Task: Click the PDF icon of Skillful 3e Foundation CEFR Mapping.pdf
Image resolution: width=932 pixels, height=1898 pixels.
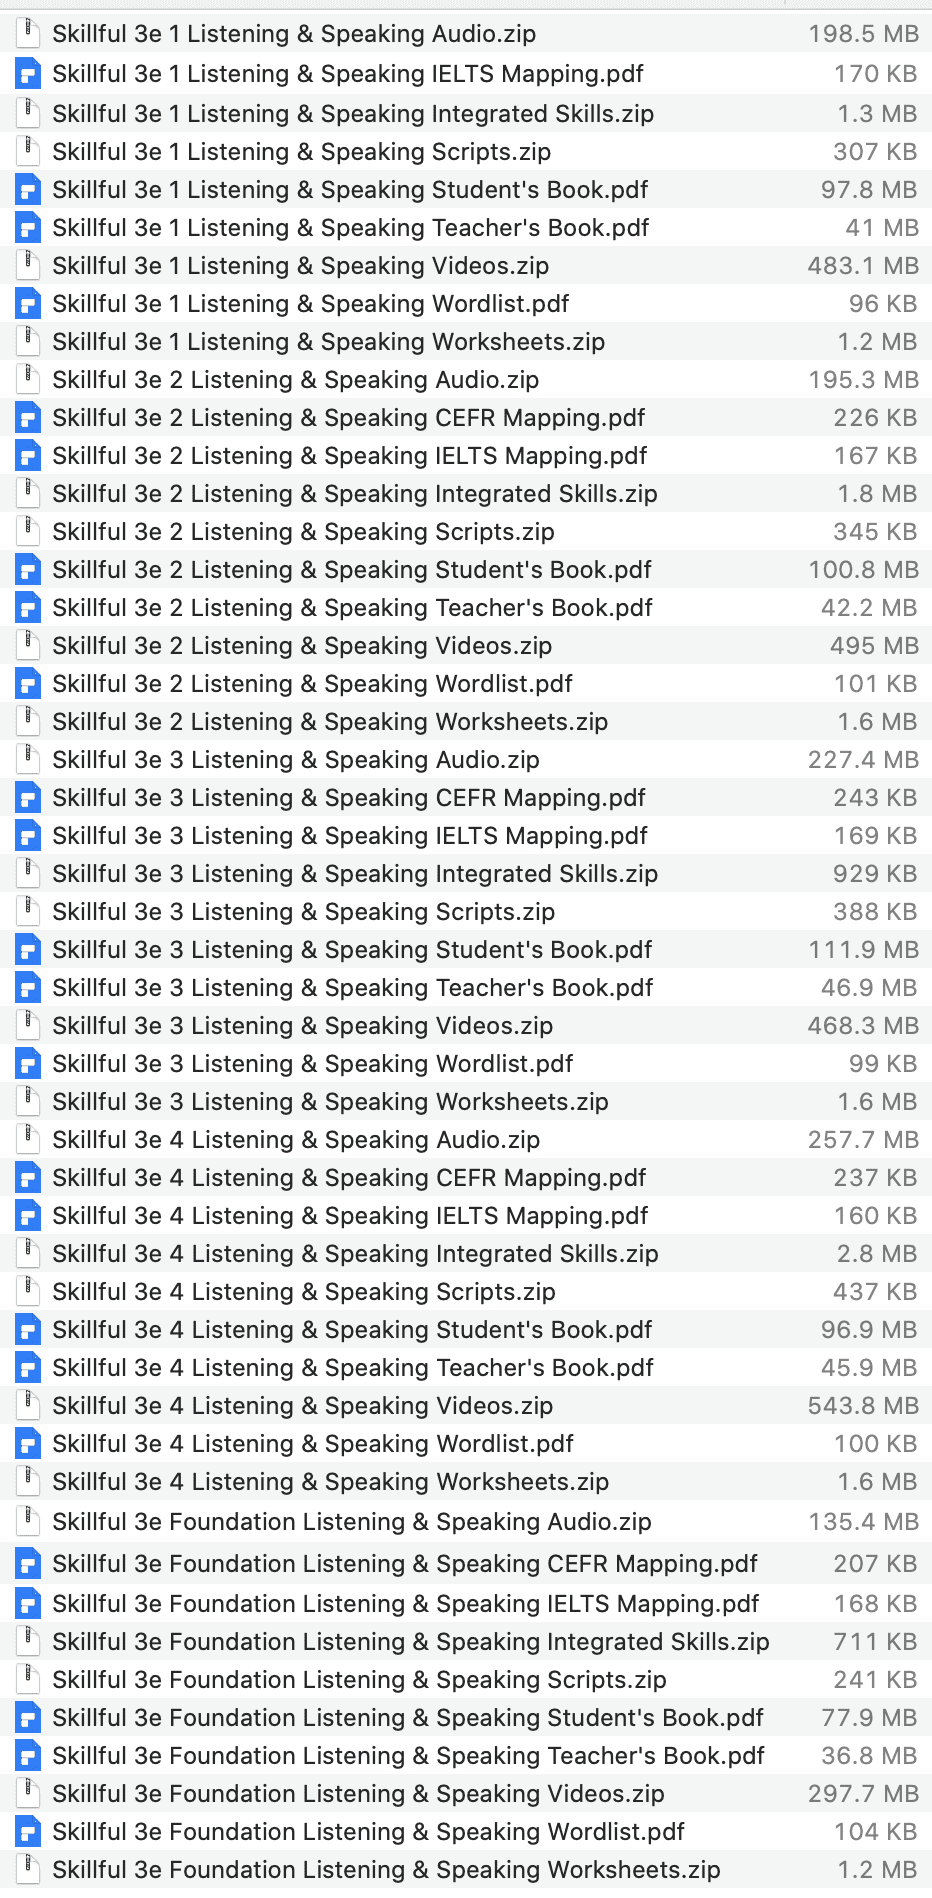Action: 29,1564
